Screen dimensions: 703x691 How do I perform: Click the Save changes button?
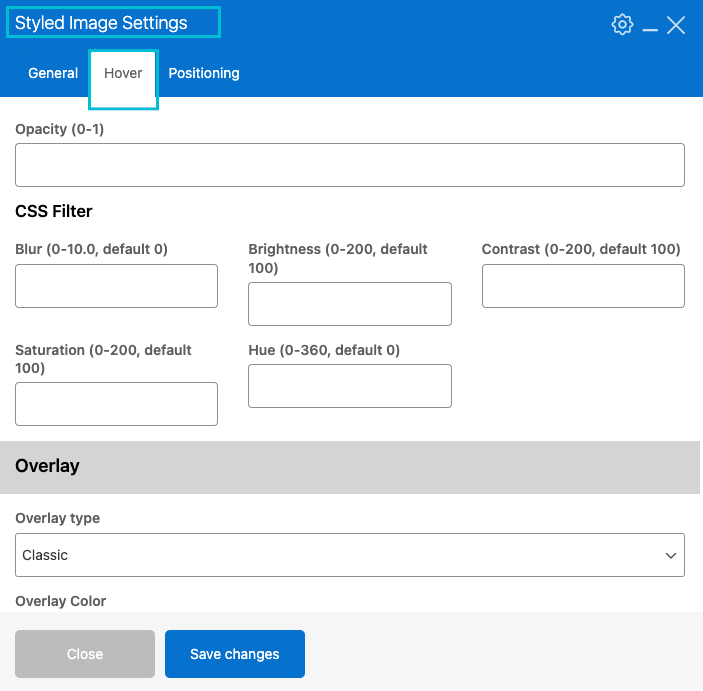click(x=234, y=654)
